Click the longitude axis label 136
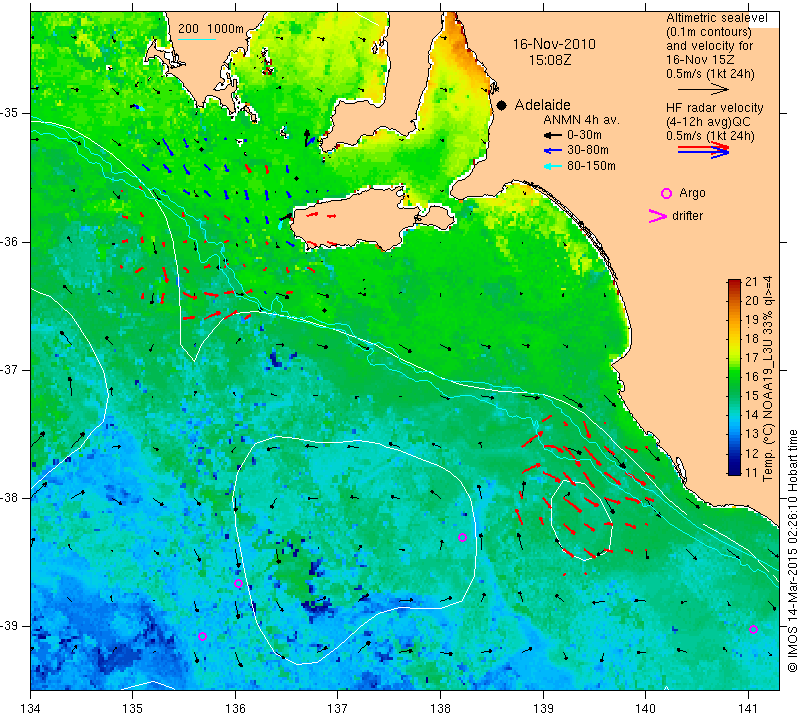This screenshot has width=800, height=720. coord(235,708)
